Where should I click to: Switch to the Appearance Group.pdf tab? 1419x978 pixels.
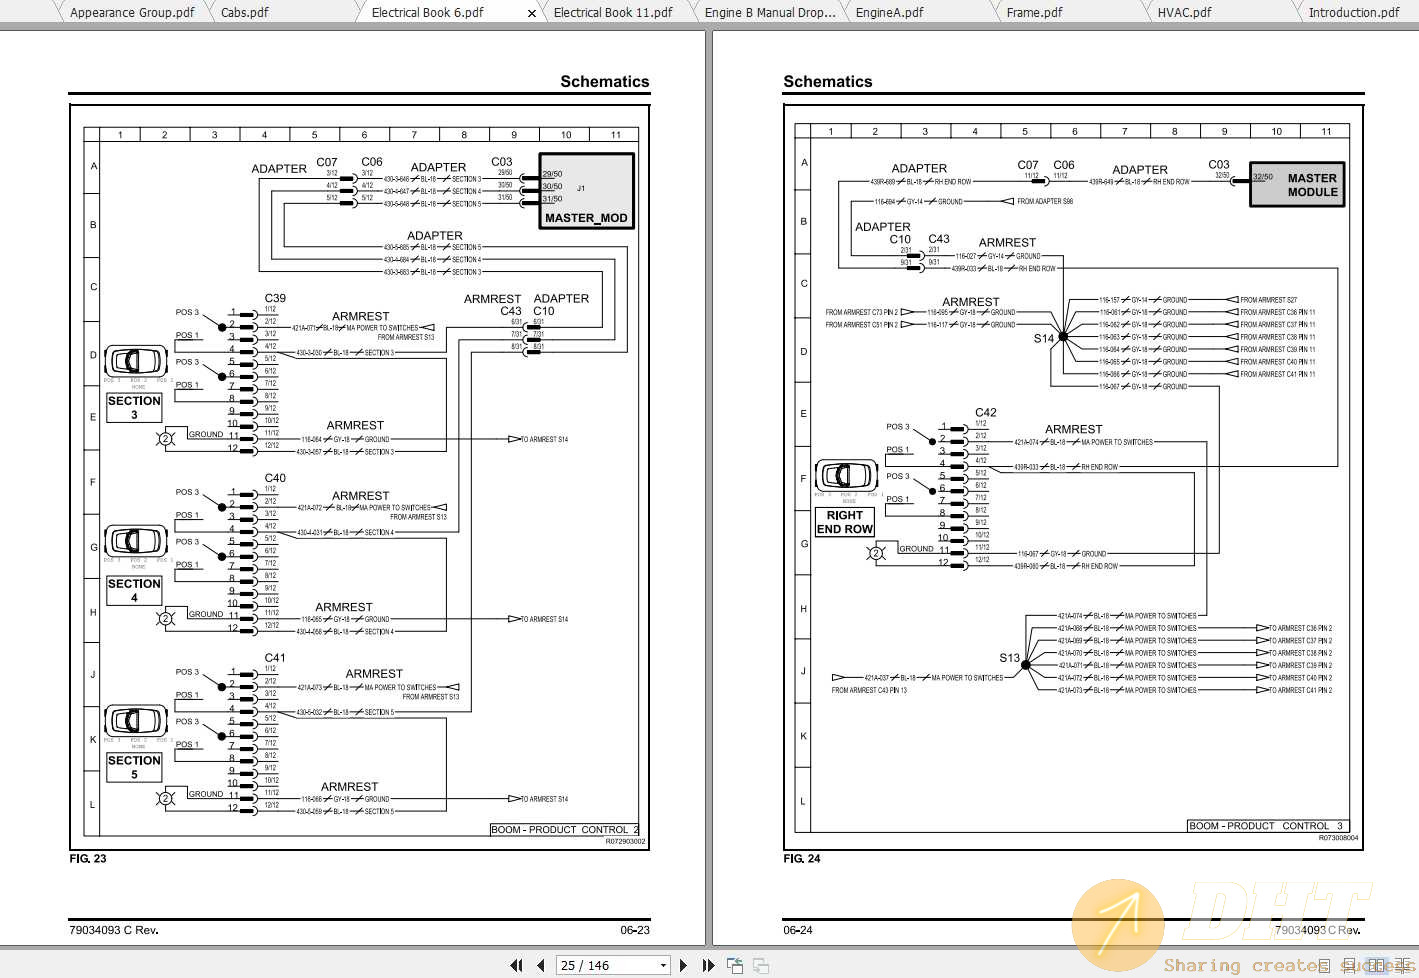click(132, 13)
